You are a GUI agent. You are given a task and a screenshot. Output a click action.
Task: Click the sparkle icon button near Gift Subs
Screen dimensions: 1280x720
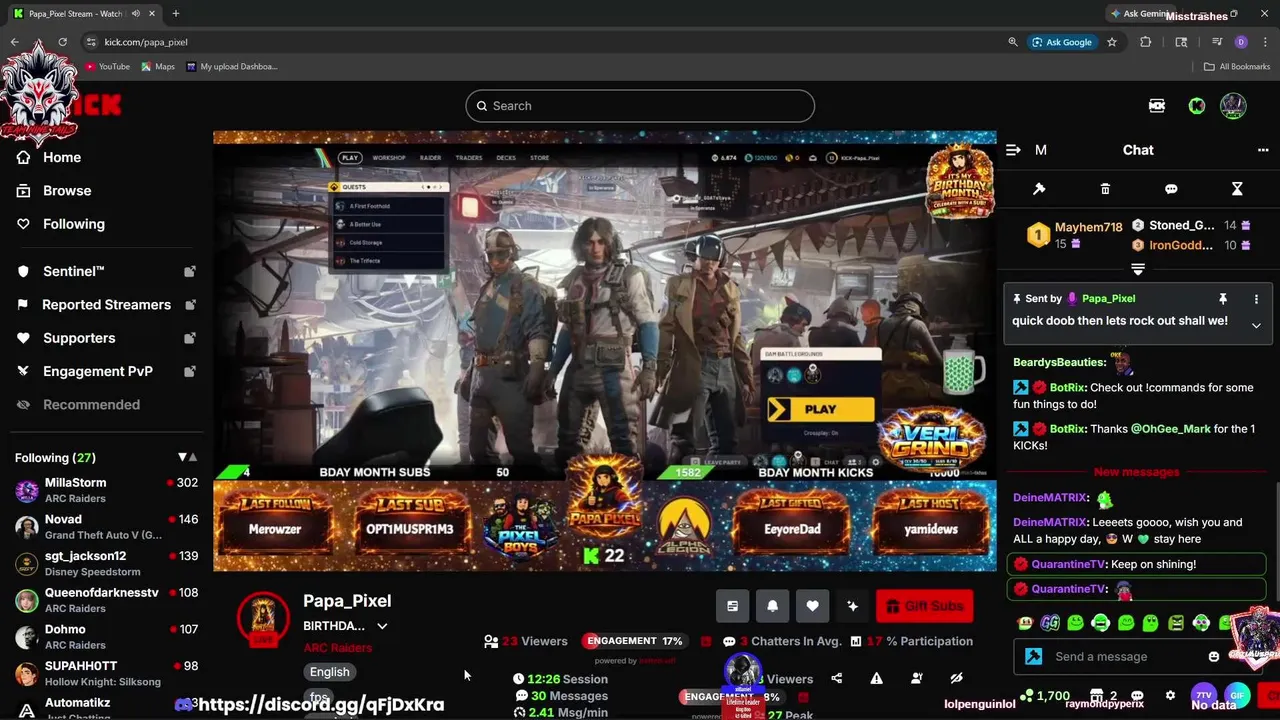[x=852, y=606]
